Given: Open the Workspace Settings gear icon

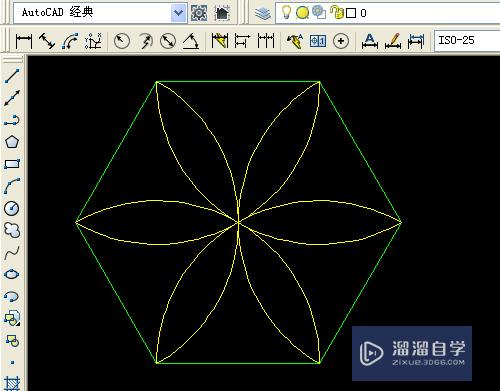Looking at the screenshot, I should [x=199, y=13].
